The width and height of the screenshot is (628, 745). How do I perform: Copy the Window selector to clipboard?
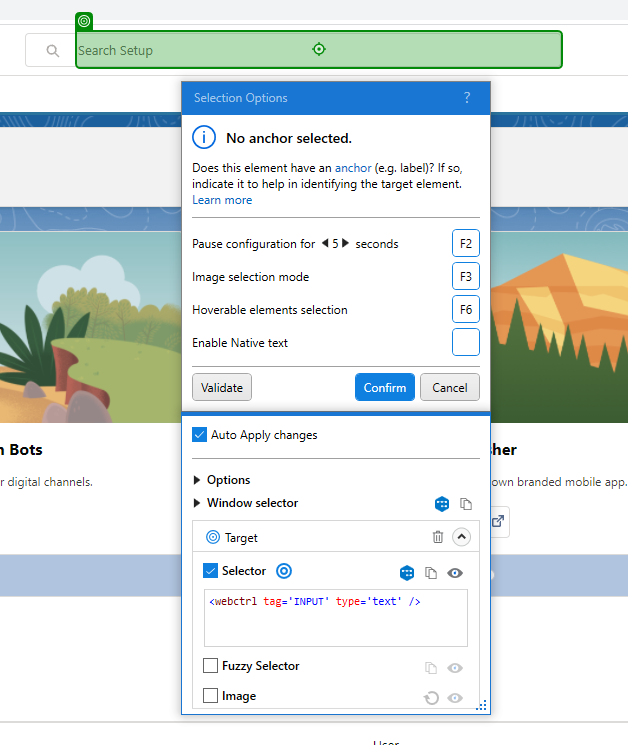click(x=465, y=504)
